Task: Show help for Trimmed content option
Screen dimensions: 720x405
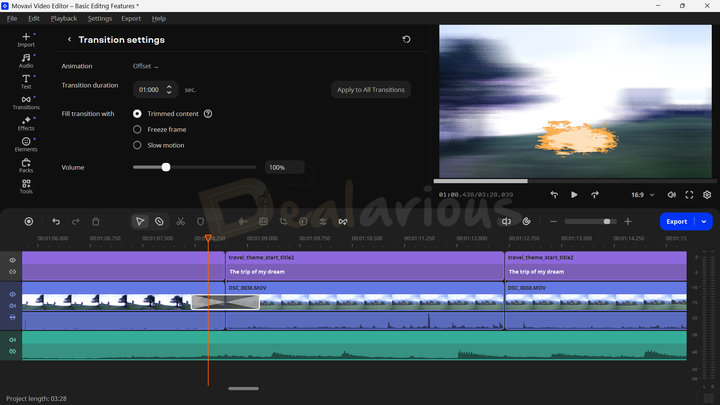Action: tap(208, 113)
